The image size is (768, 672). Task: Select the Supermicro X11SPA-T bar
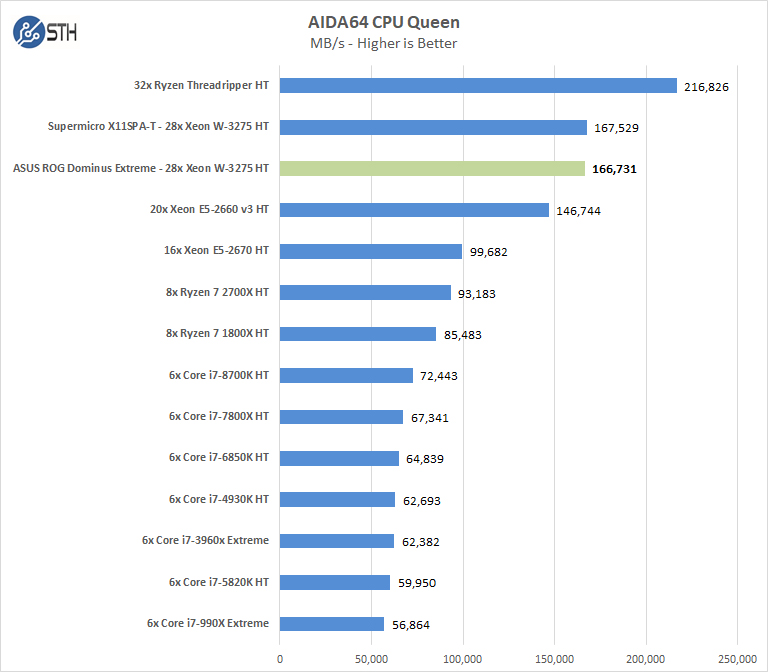tap(433, 127)
